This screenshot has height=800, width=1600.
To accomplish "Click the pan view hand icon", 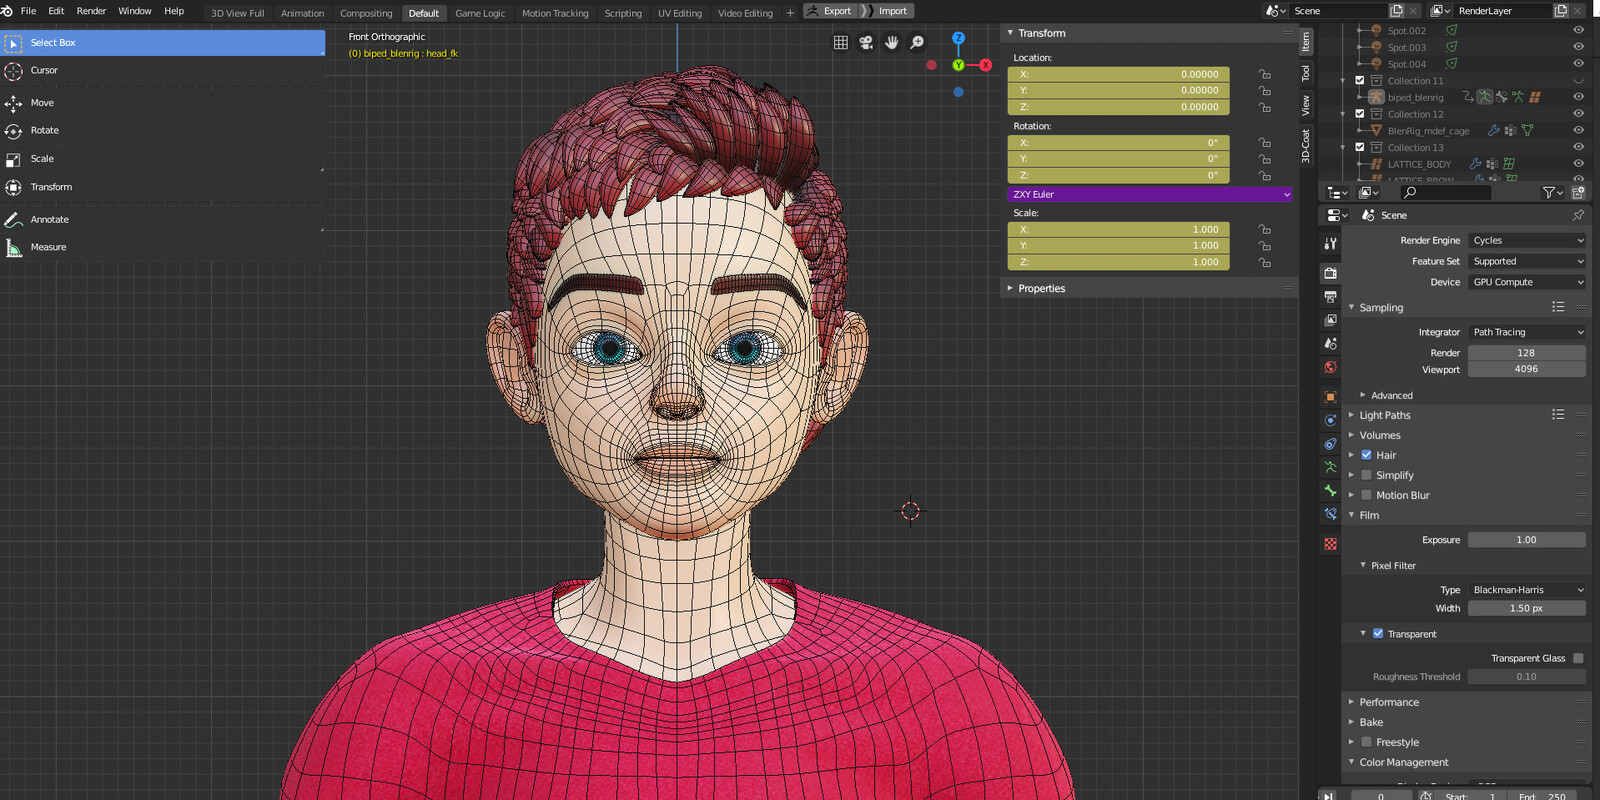I will pyautogui.click(x=892, y=42).
